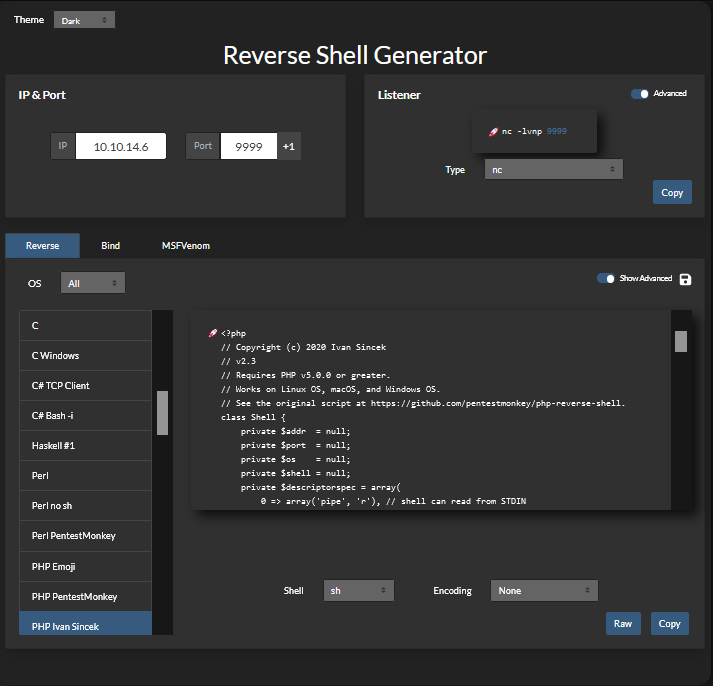Select the Perl PentestMonkey entry
Screen dimensions: 713x686
tap(85, 536)
